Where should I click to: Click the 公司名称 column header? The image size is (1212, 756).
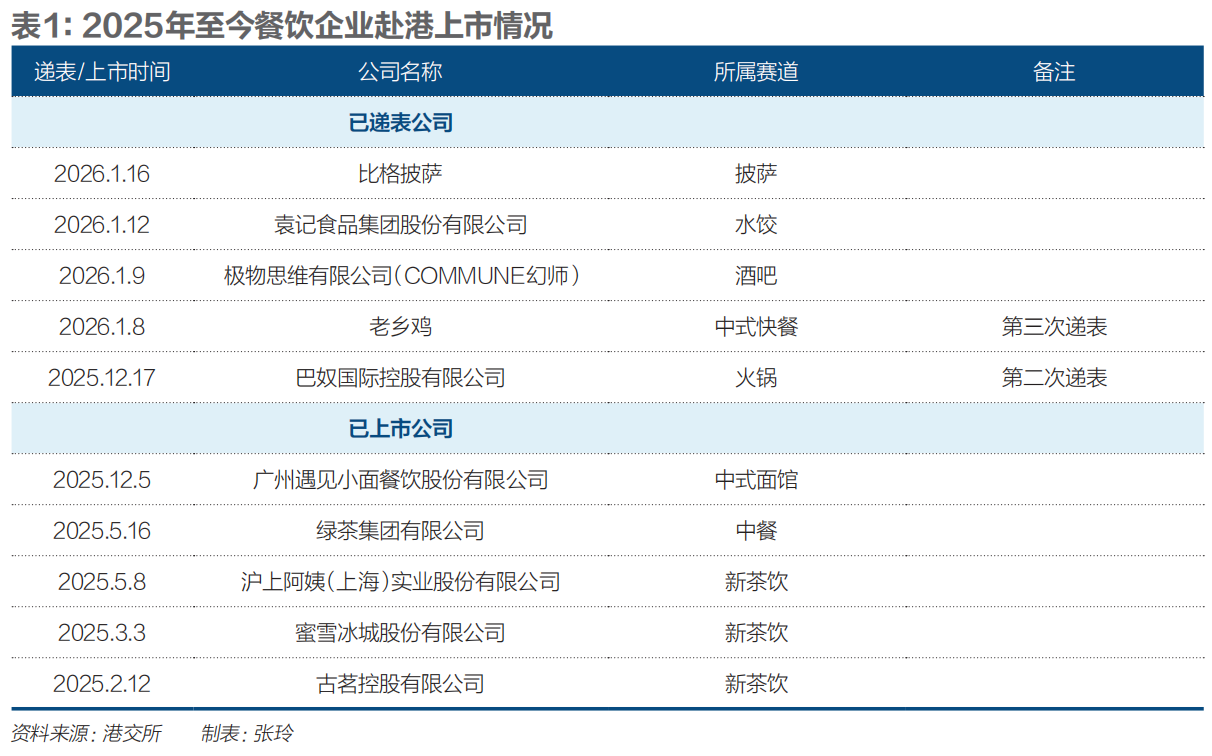pos(400,72)
